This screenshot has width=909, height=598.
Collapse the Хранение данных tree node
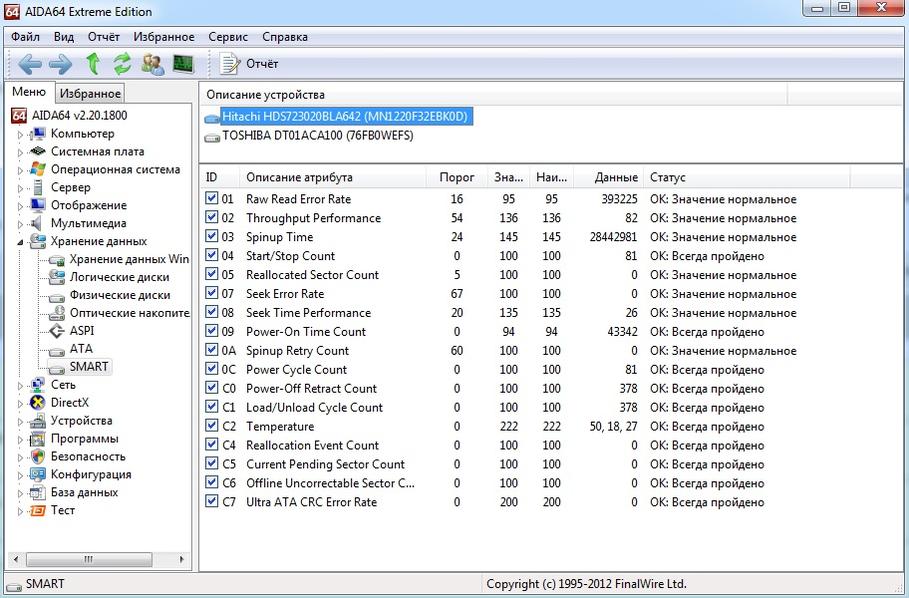pos(20,242)
